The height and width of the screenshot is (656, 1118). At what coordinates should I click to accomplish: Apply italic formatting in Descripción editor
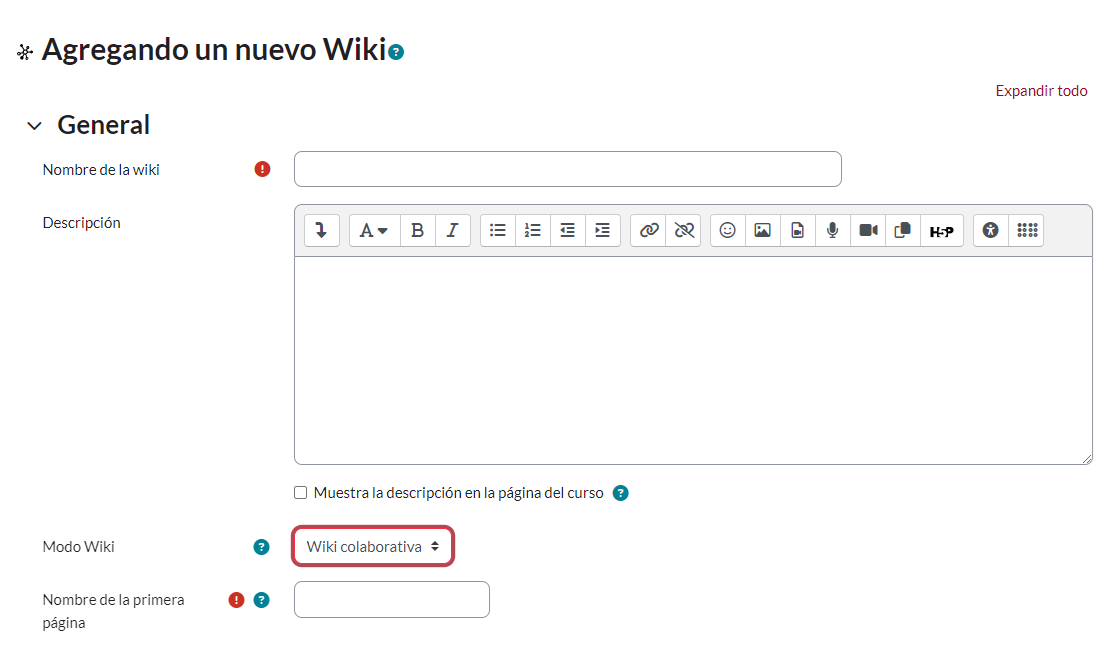pos(452,231)
